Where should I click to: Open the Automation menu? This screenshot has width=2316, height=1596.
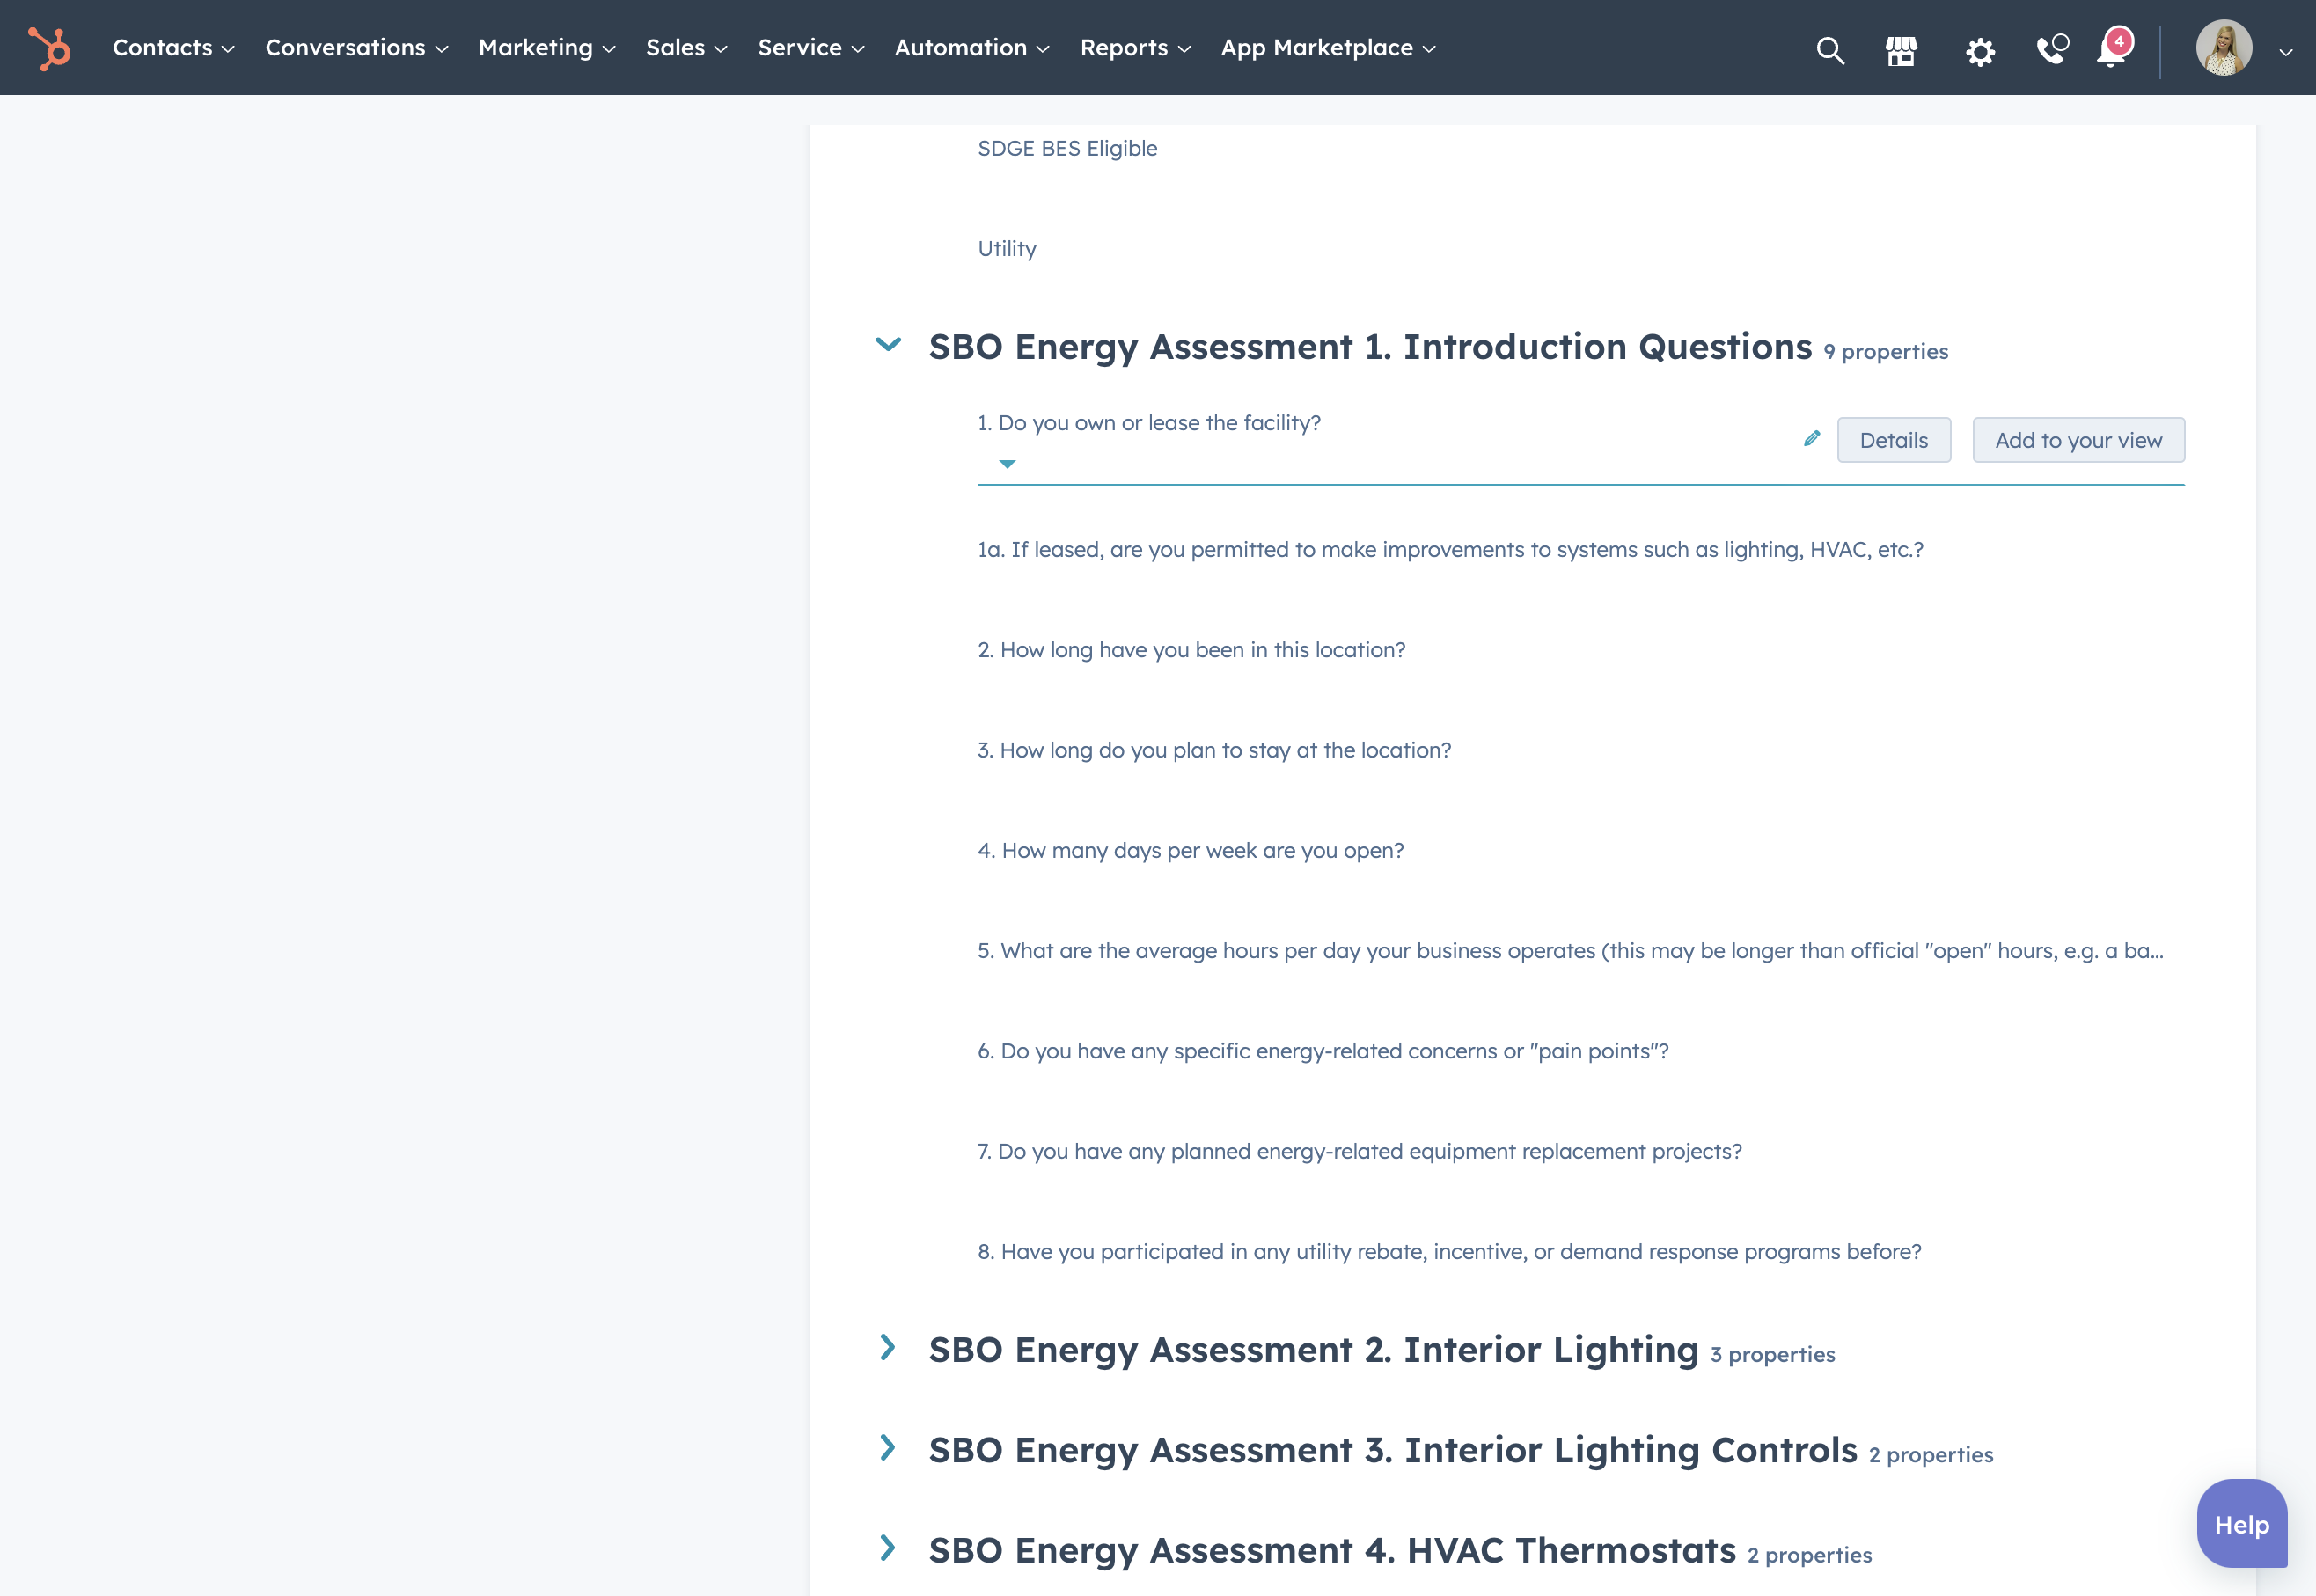[971, 47]
